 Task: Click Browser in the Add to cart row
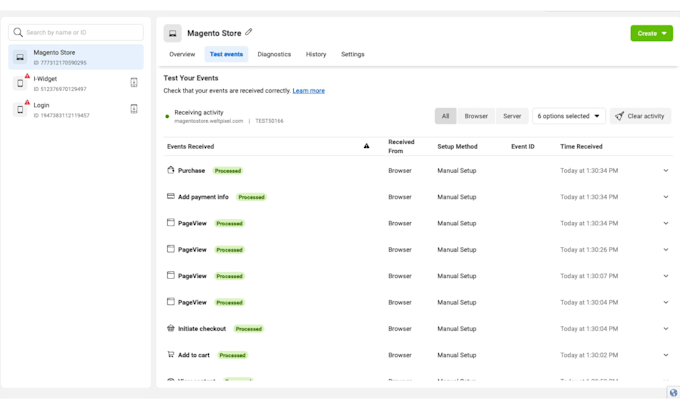400,355
